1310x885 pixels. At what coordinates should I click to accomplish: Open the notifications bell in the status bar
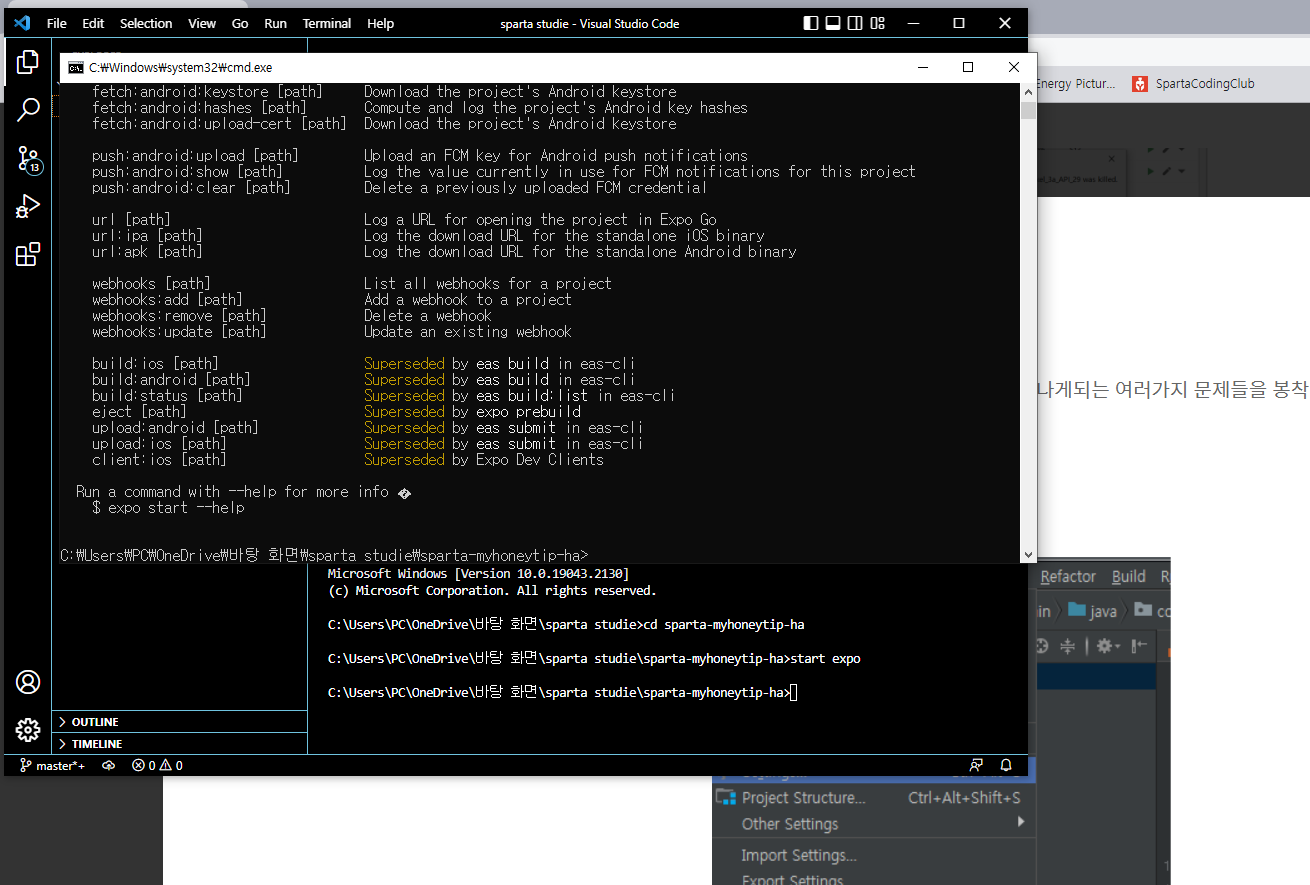pyautogui.click(x=1006, y=766)
